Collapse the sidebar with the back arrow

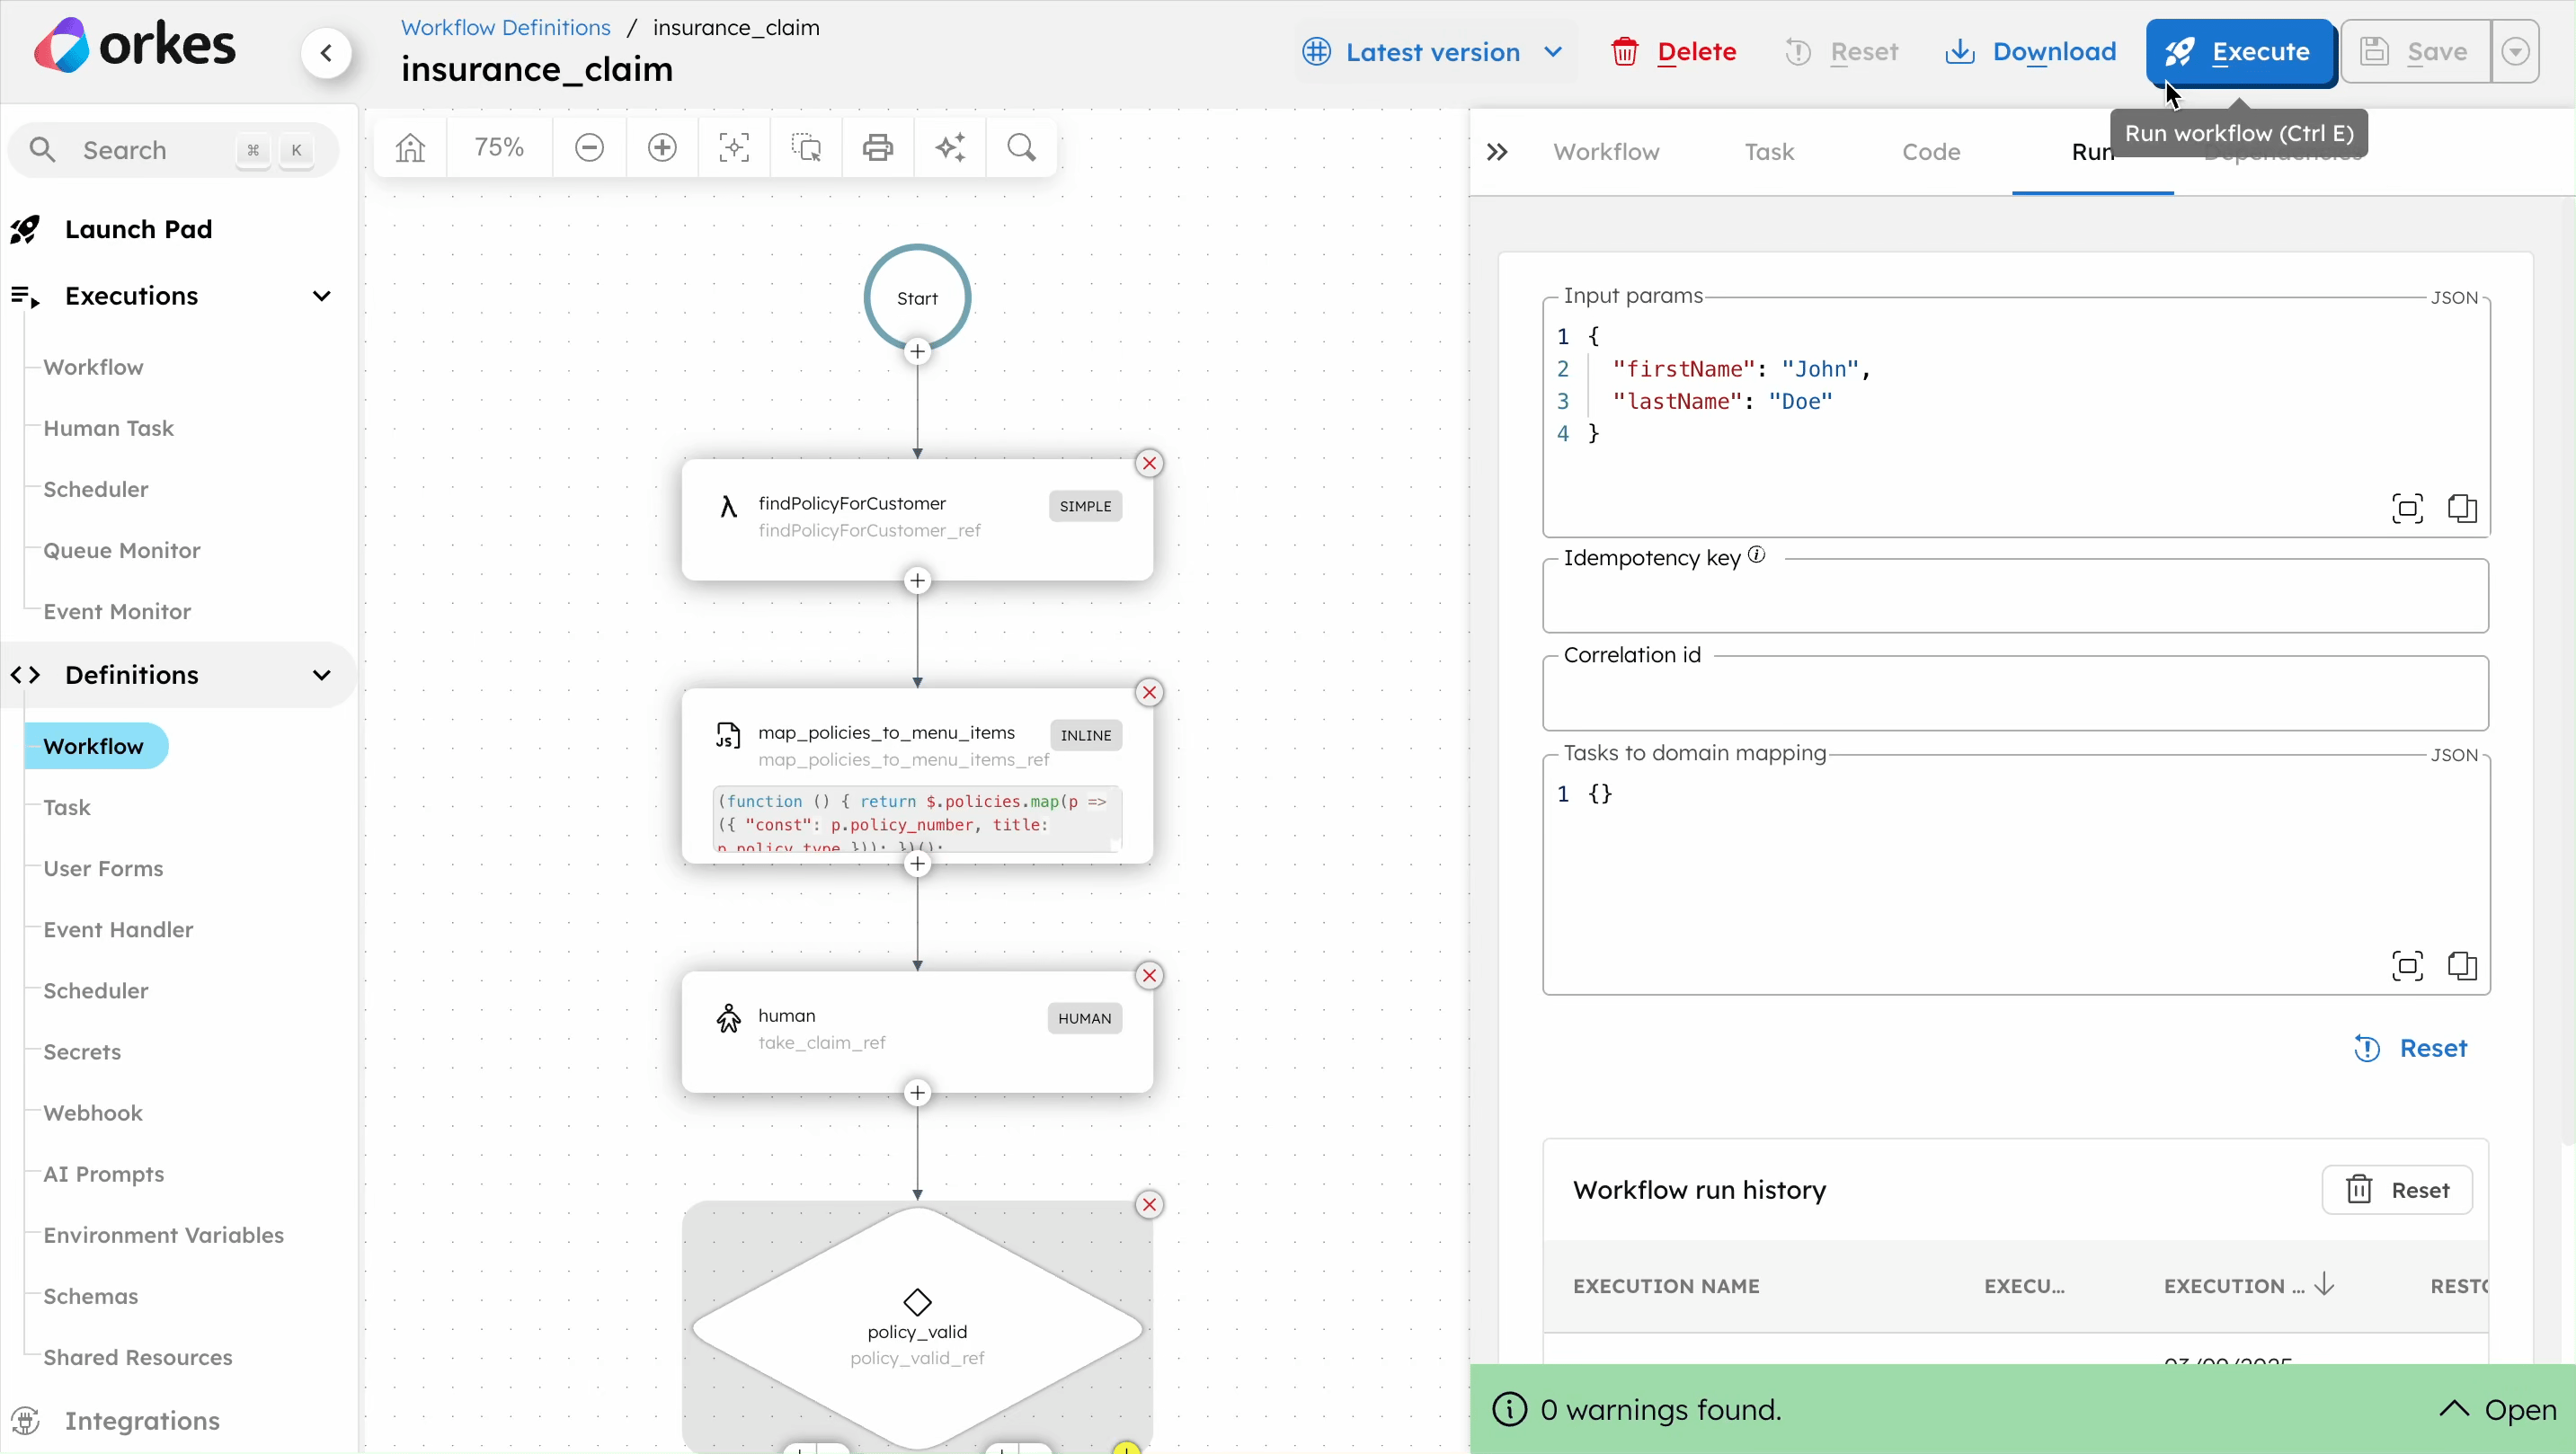[x=326, y=52]
